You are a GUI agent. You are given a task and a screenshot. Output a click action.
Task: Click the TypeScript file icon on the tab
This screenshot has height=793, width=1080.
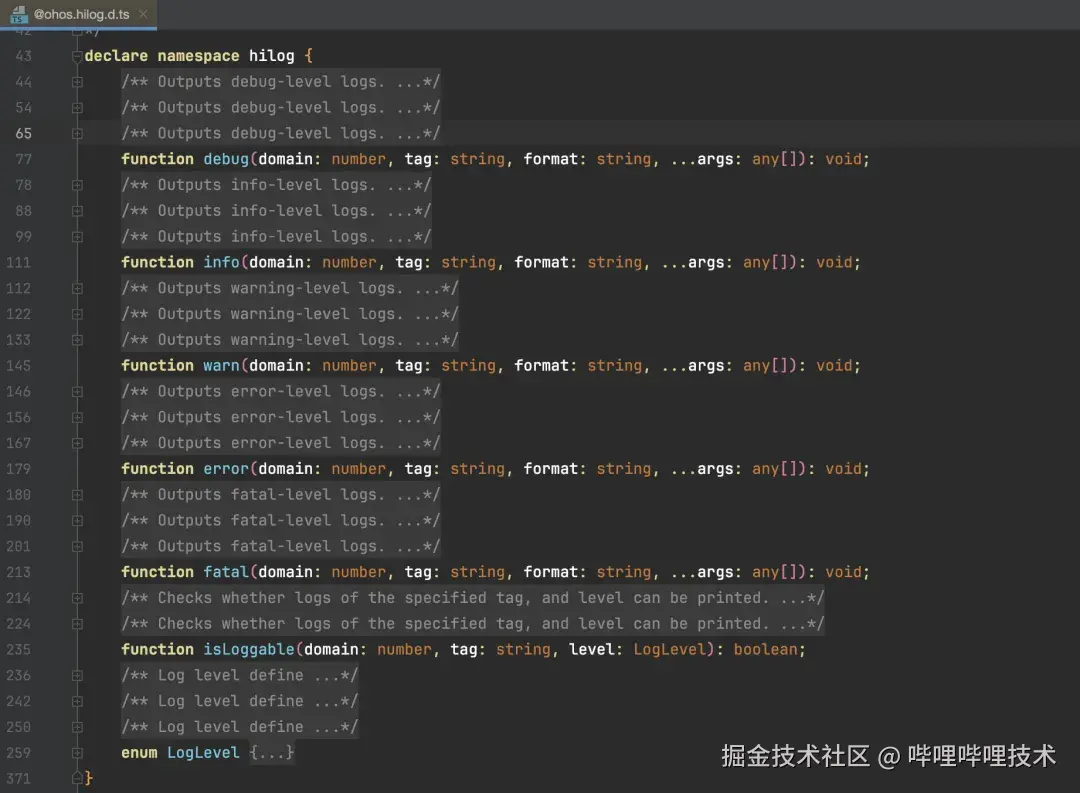coord(19,14)
